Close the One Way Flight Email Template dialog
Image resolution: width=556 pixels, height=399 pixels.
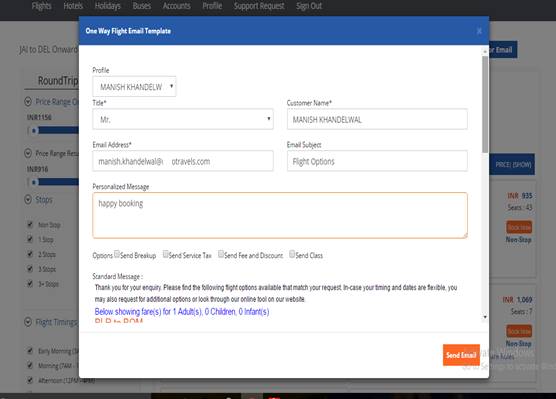point(479,31)
